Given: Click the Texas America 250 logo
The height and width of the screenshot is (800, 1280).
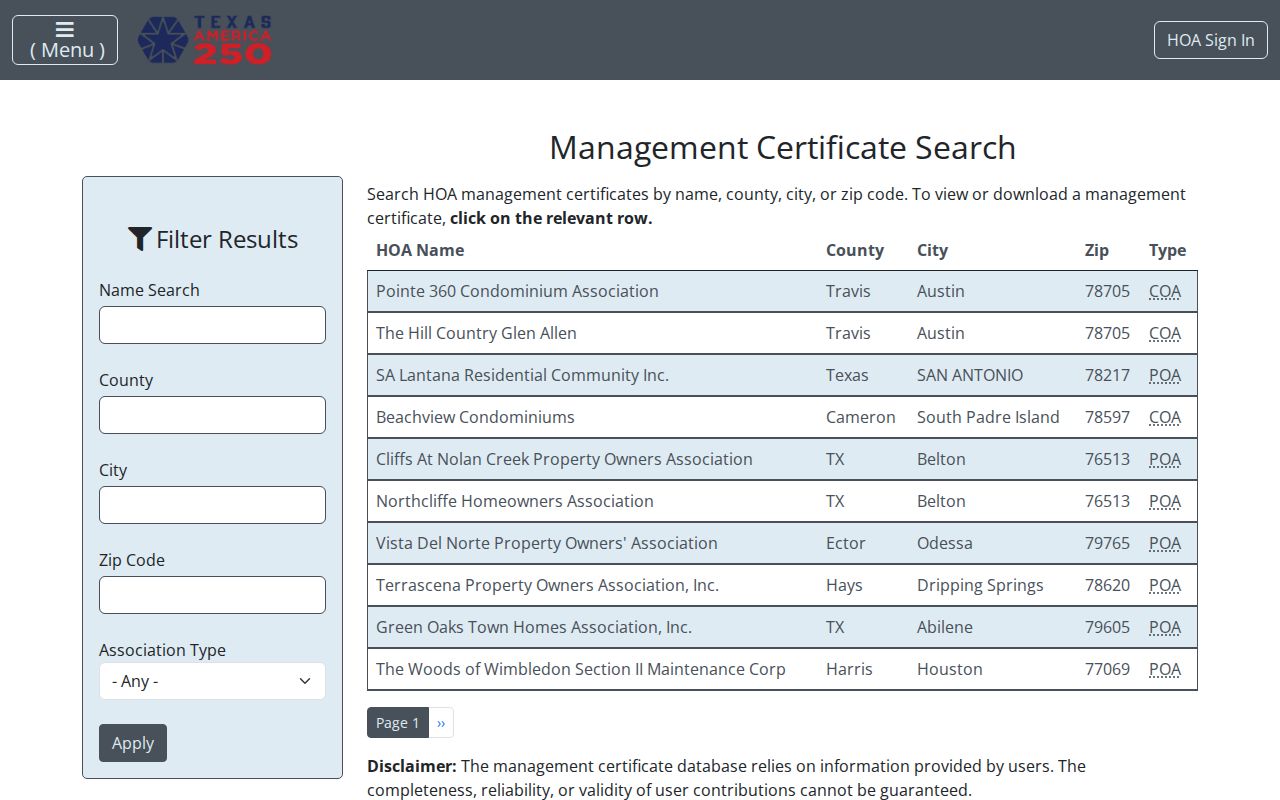Looking at the screenshot, I should tap(204, 40).
